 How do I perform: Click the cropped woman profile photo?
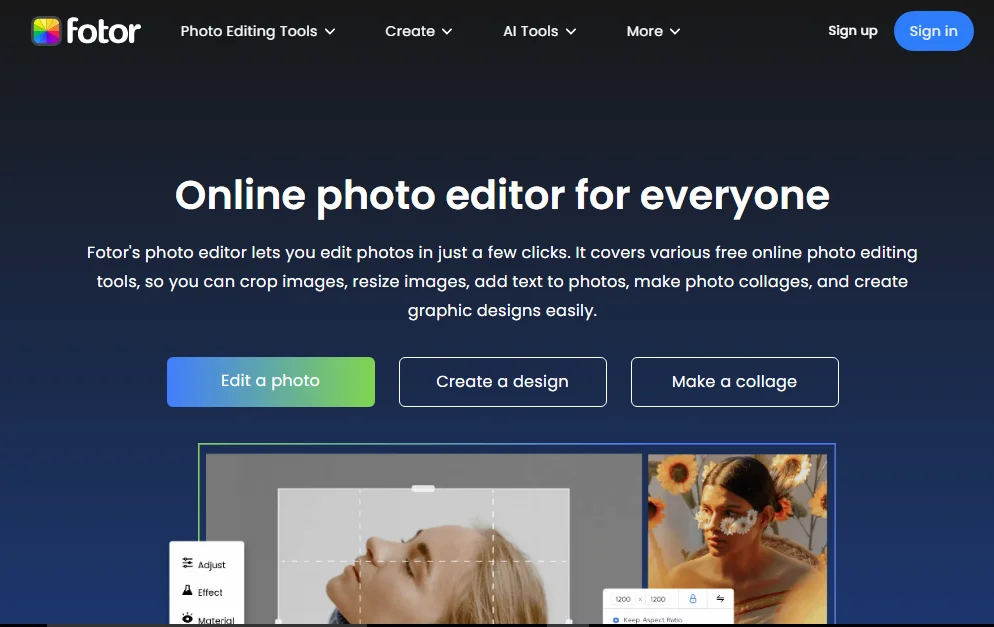423,557
